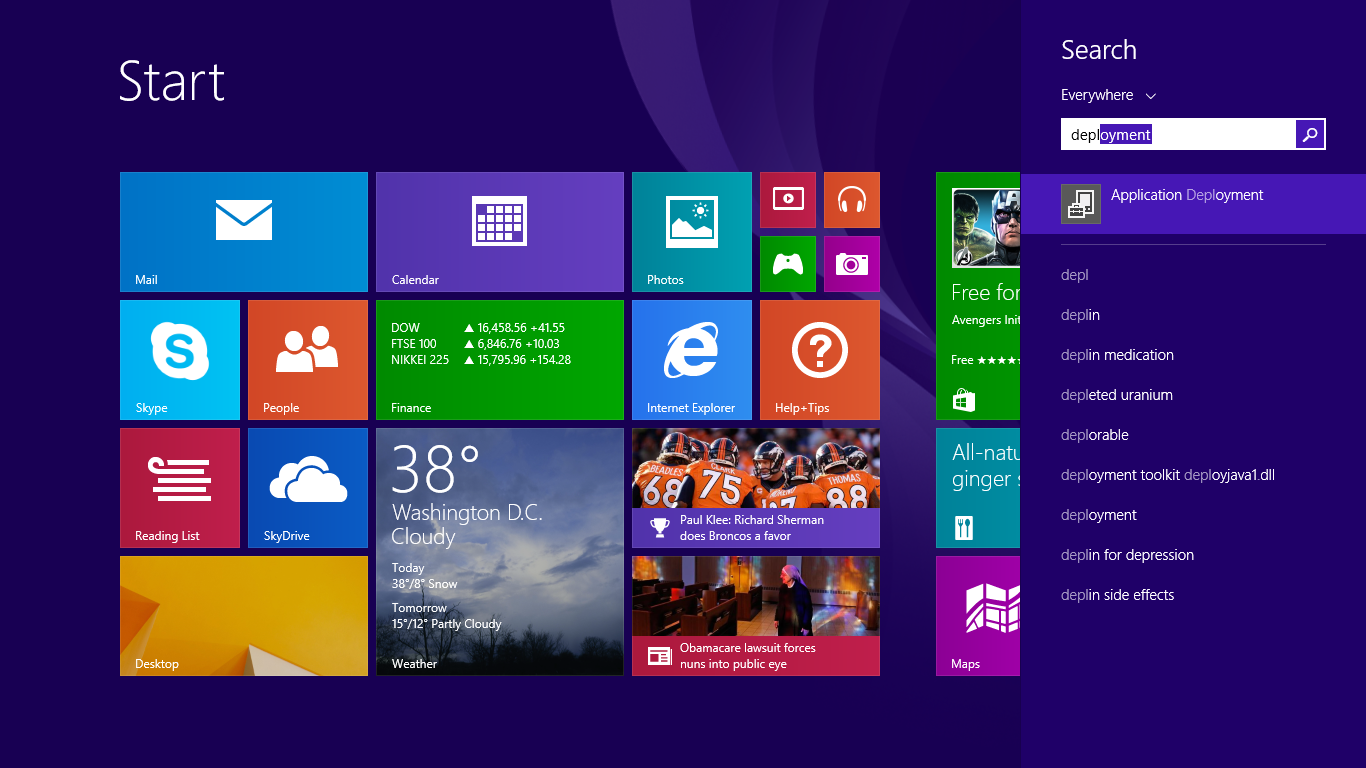Open the Video tile

point(788,200)
